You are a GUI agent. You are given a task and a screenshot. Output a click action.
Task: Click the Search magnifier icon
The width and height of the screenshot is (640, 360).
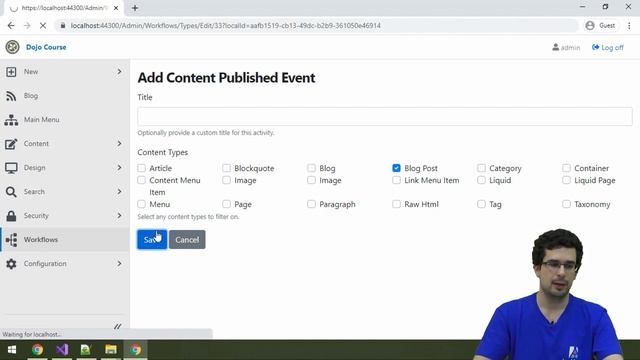click(11, 192)
